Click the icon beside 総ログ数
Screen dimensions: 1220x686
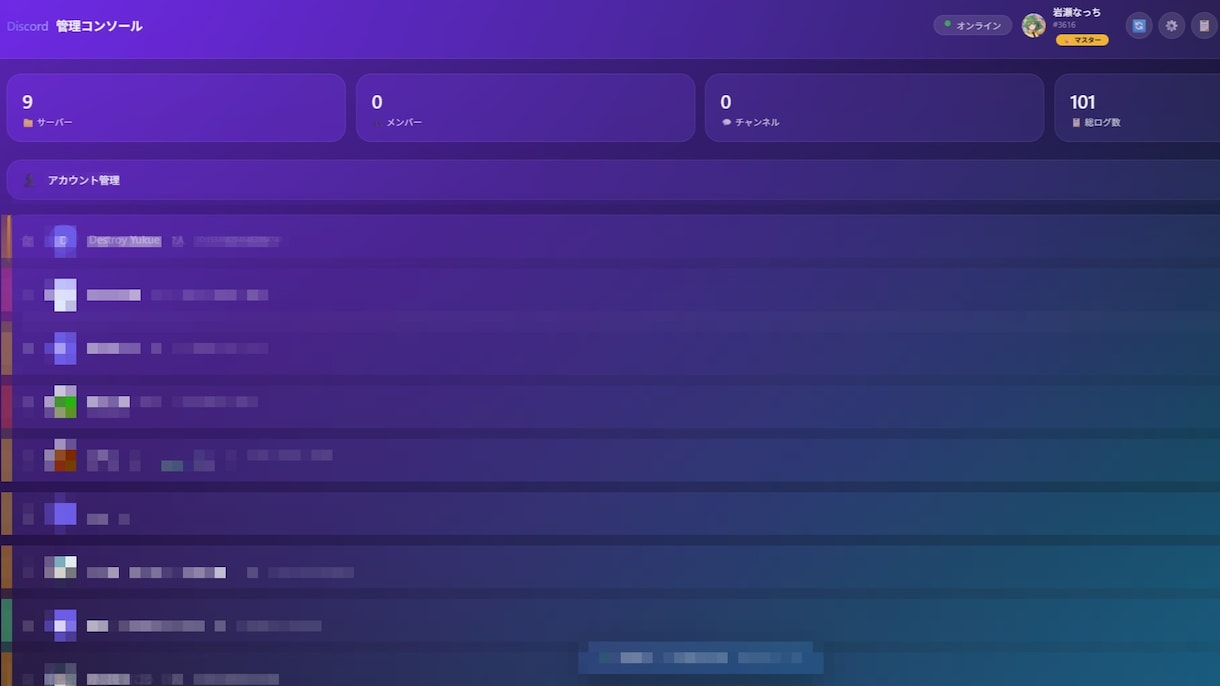pos(1076,123)
